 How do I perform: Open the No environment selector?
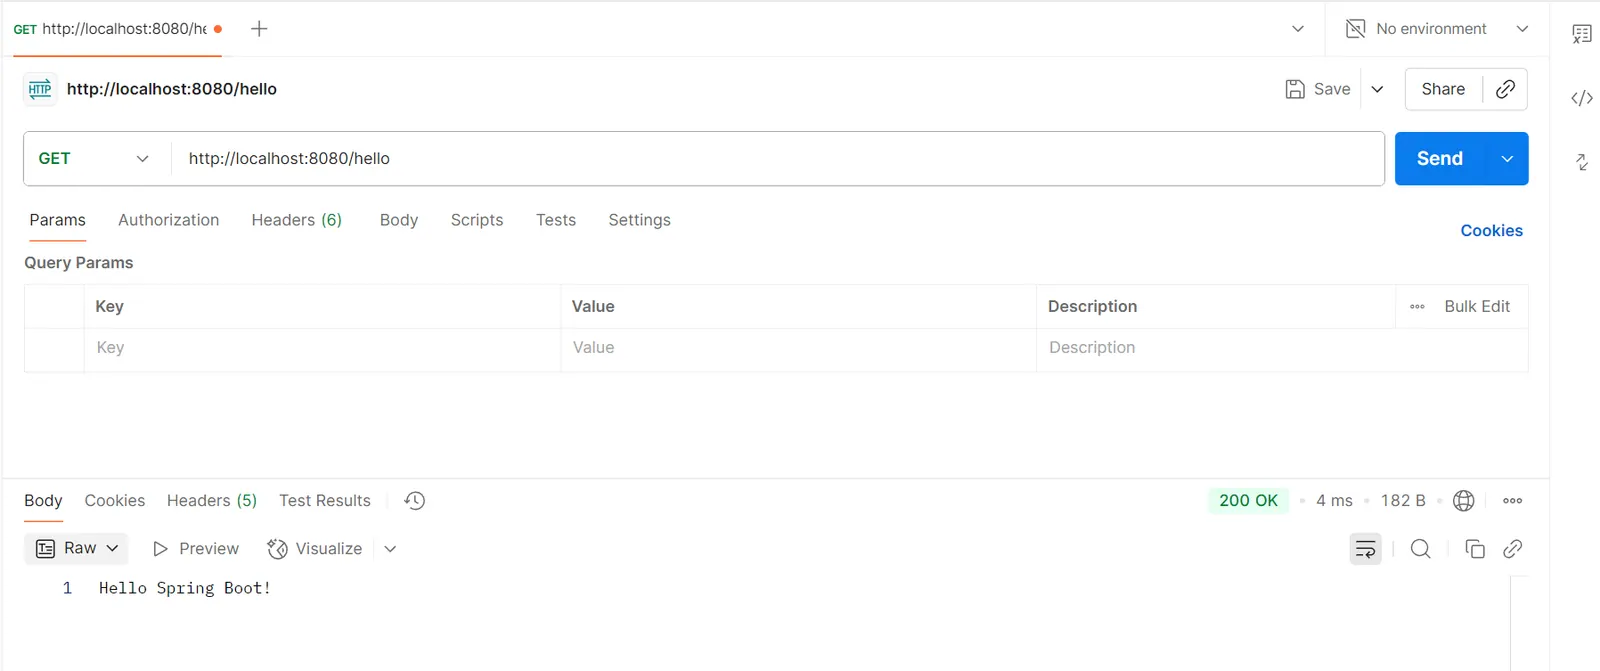coord(1436,29)
